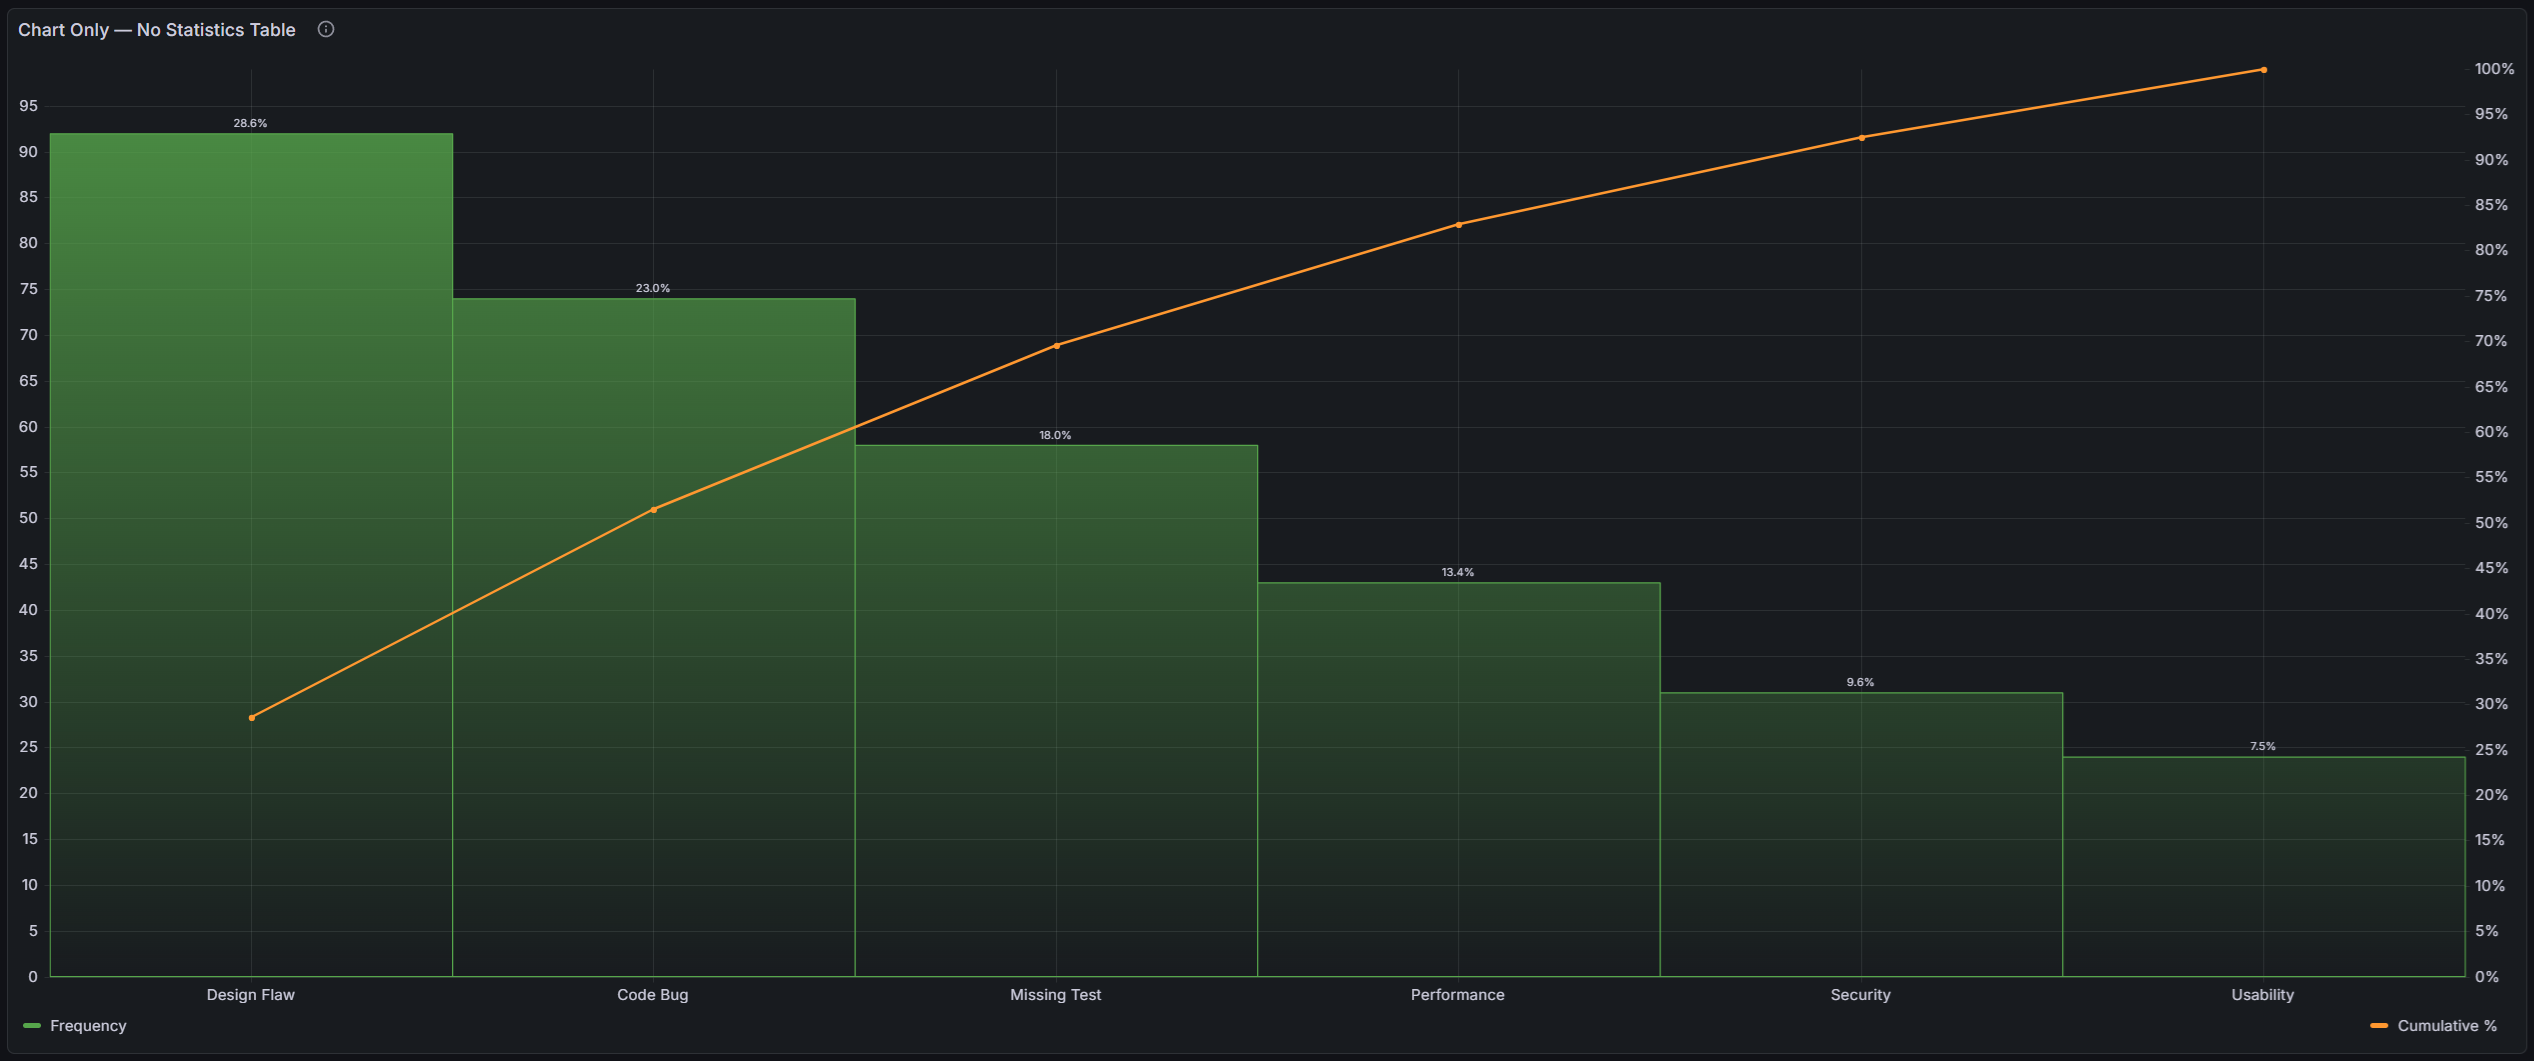Click cumulative line point at Performance
The image size is (2534, 1061).
tap(1459, 225)
